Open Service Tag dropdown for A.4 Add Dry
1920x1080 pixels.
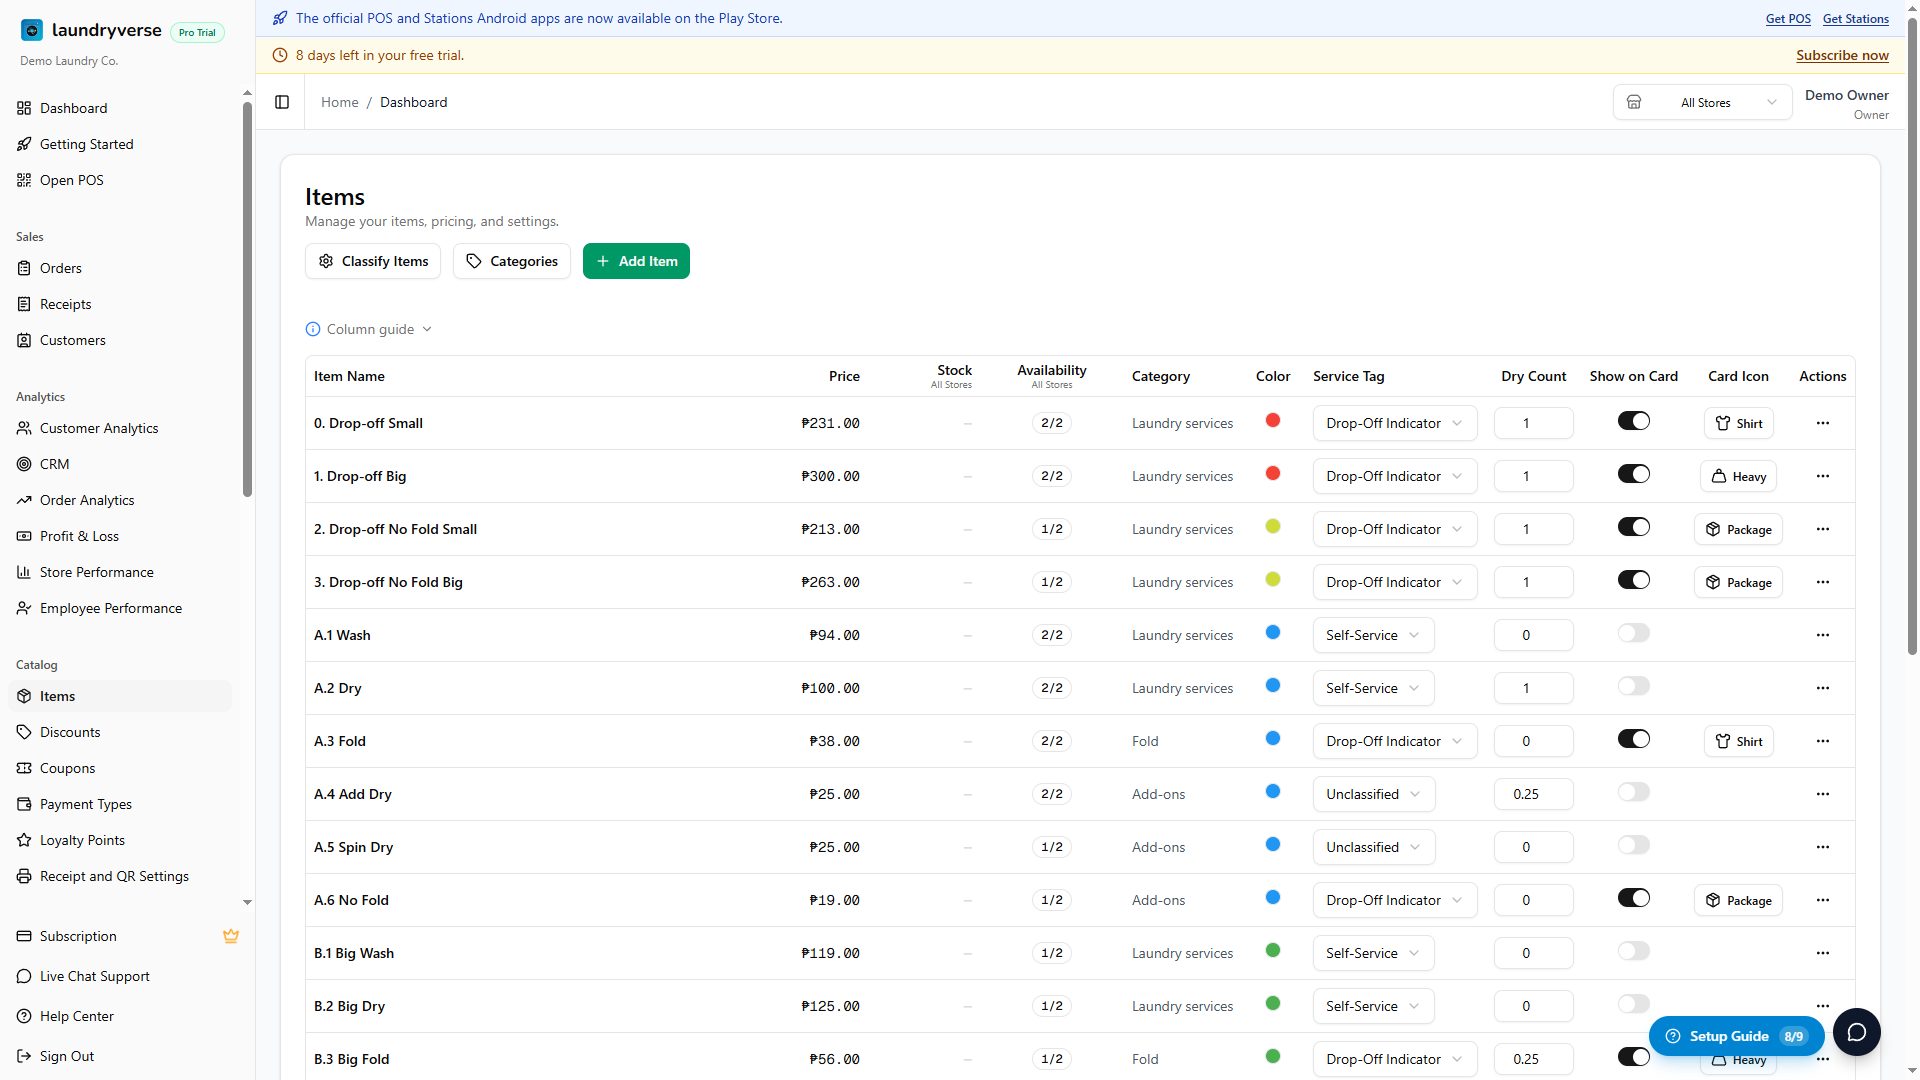click(x=1374, y=794)
